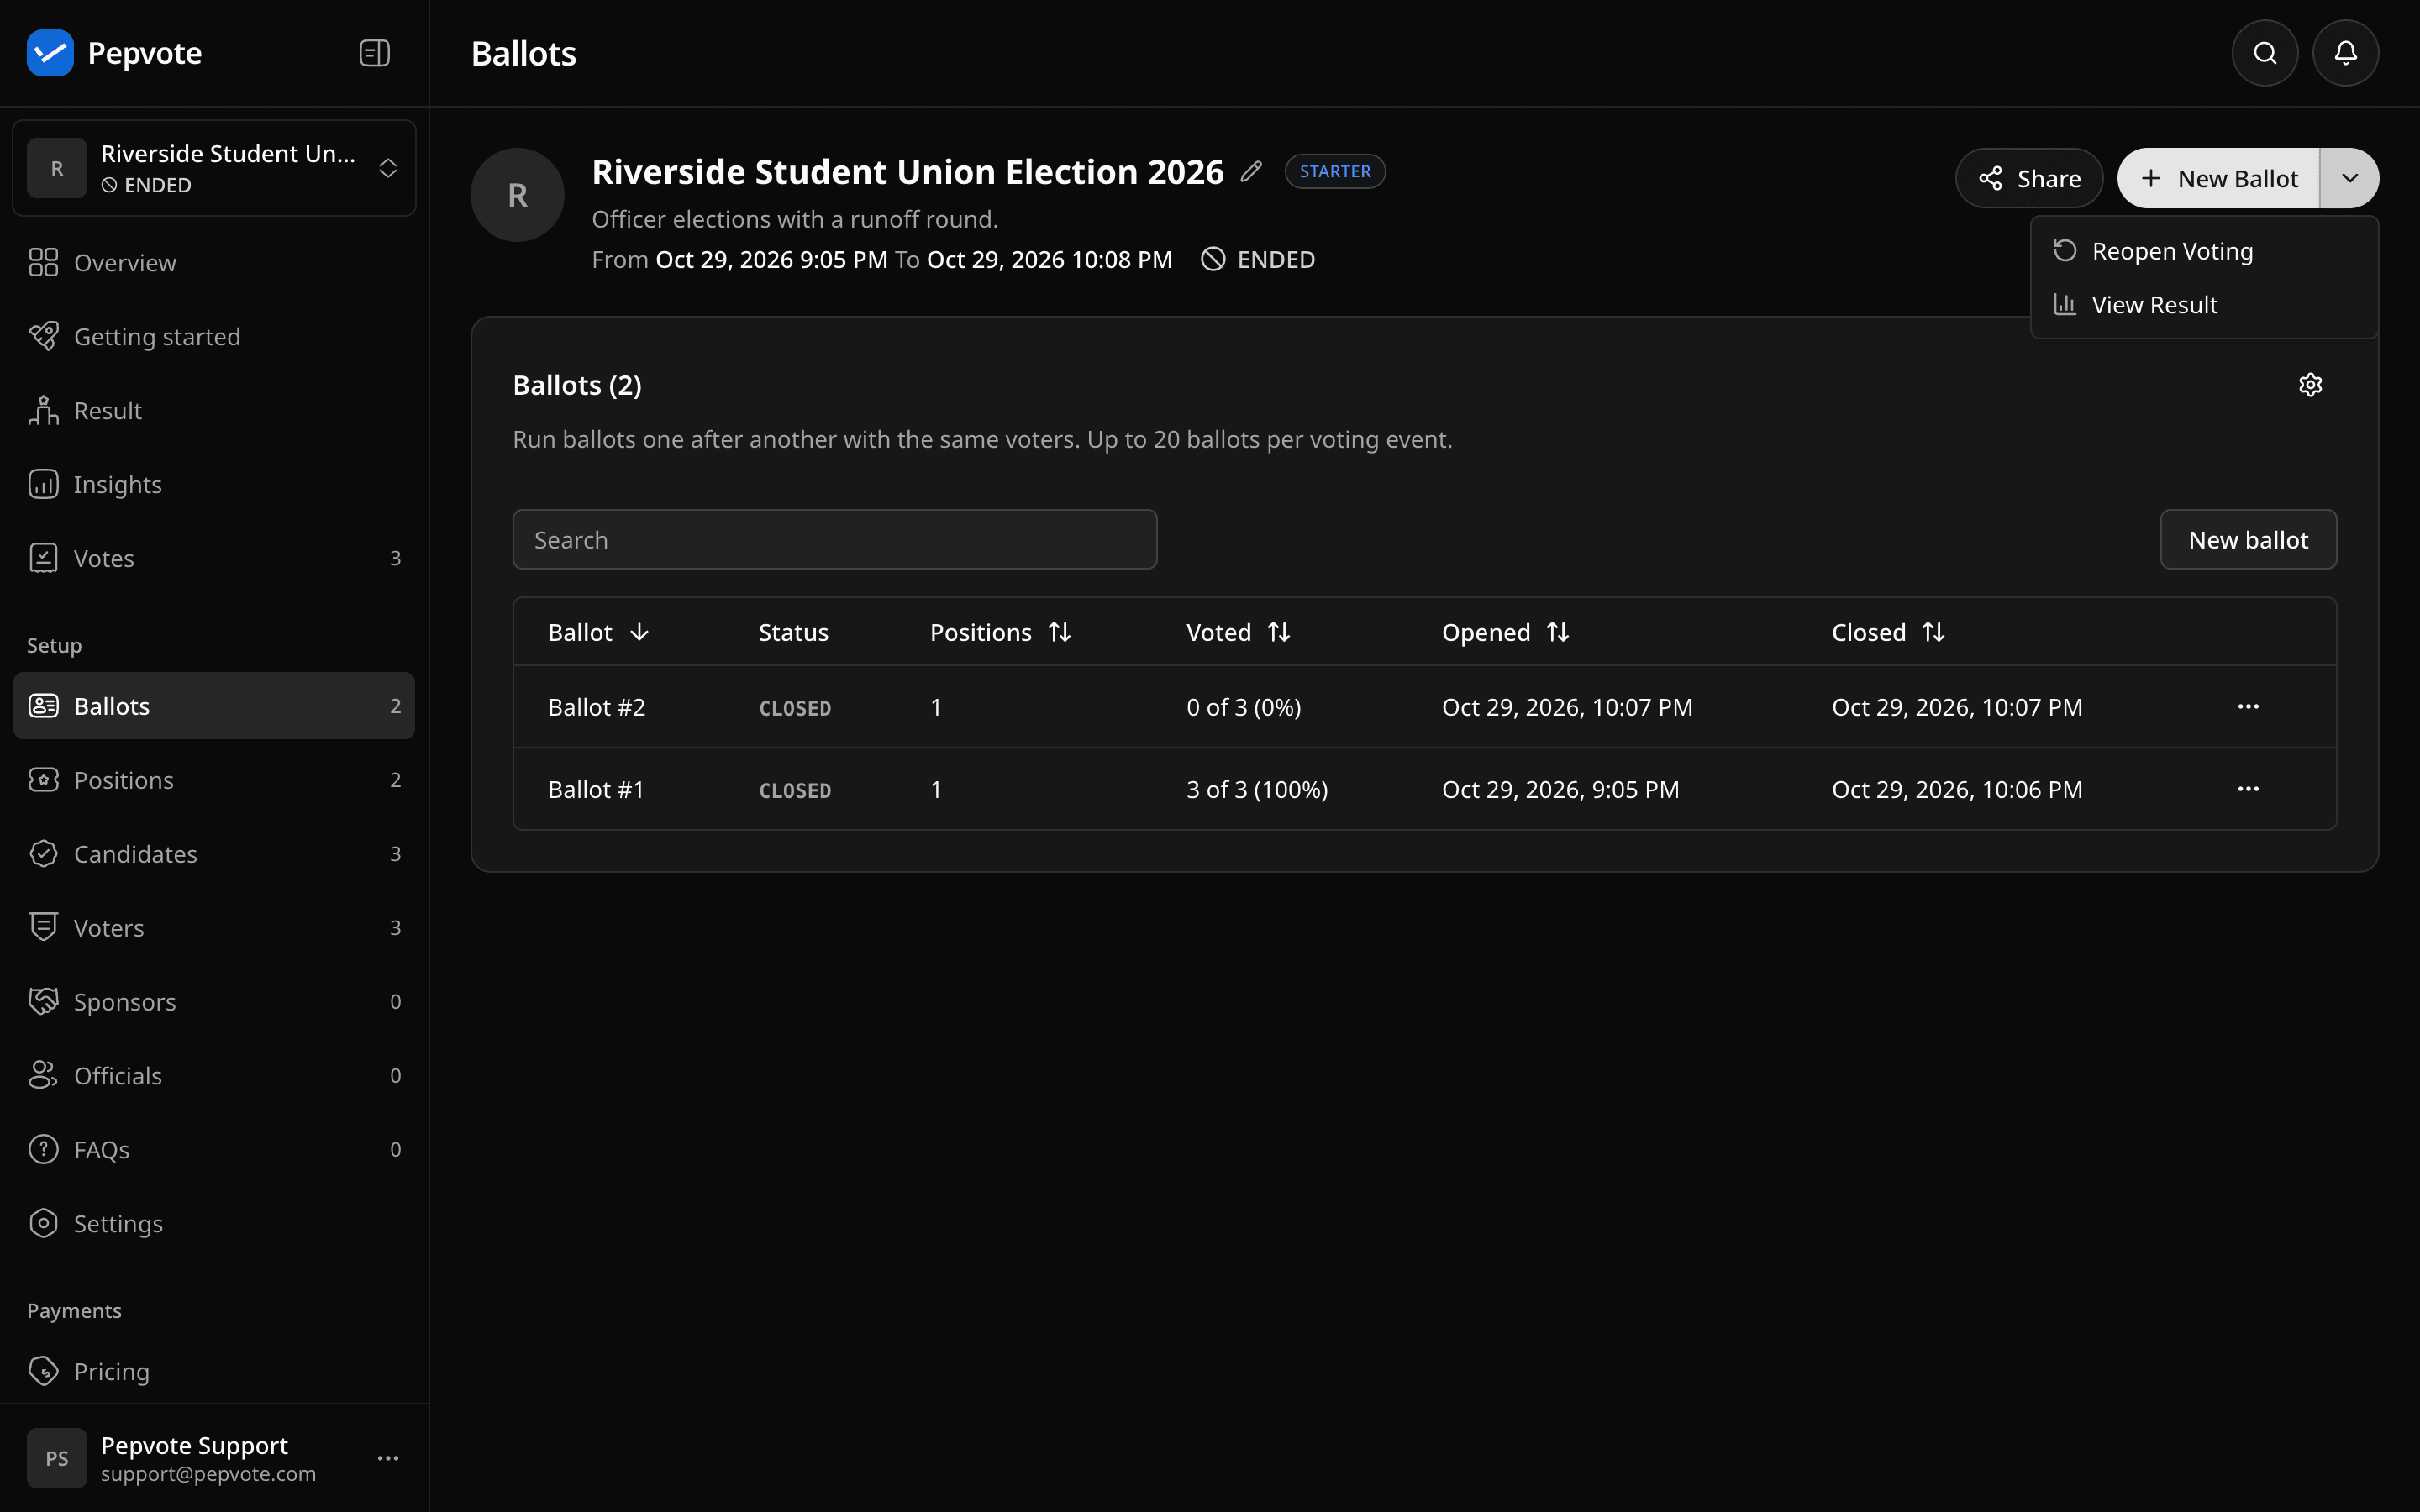
Task: Open Insights in the sidebar
Action: tap(214, 485)
